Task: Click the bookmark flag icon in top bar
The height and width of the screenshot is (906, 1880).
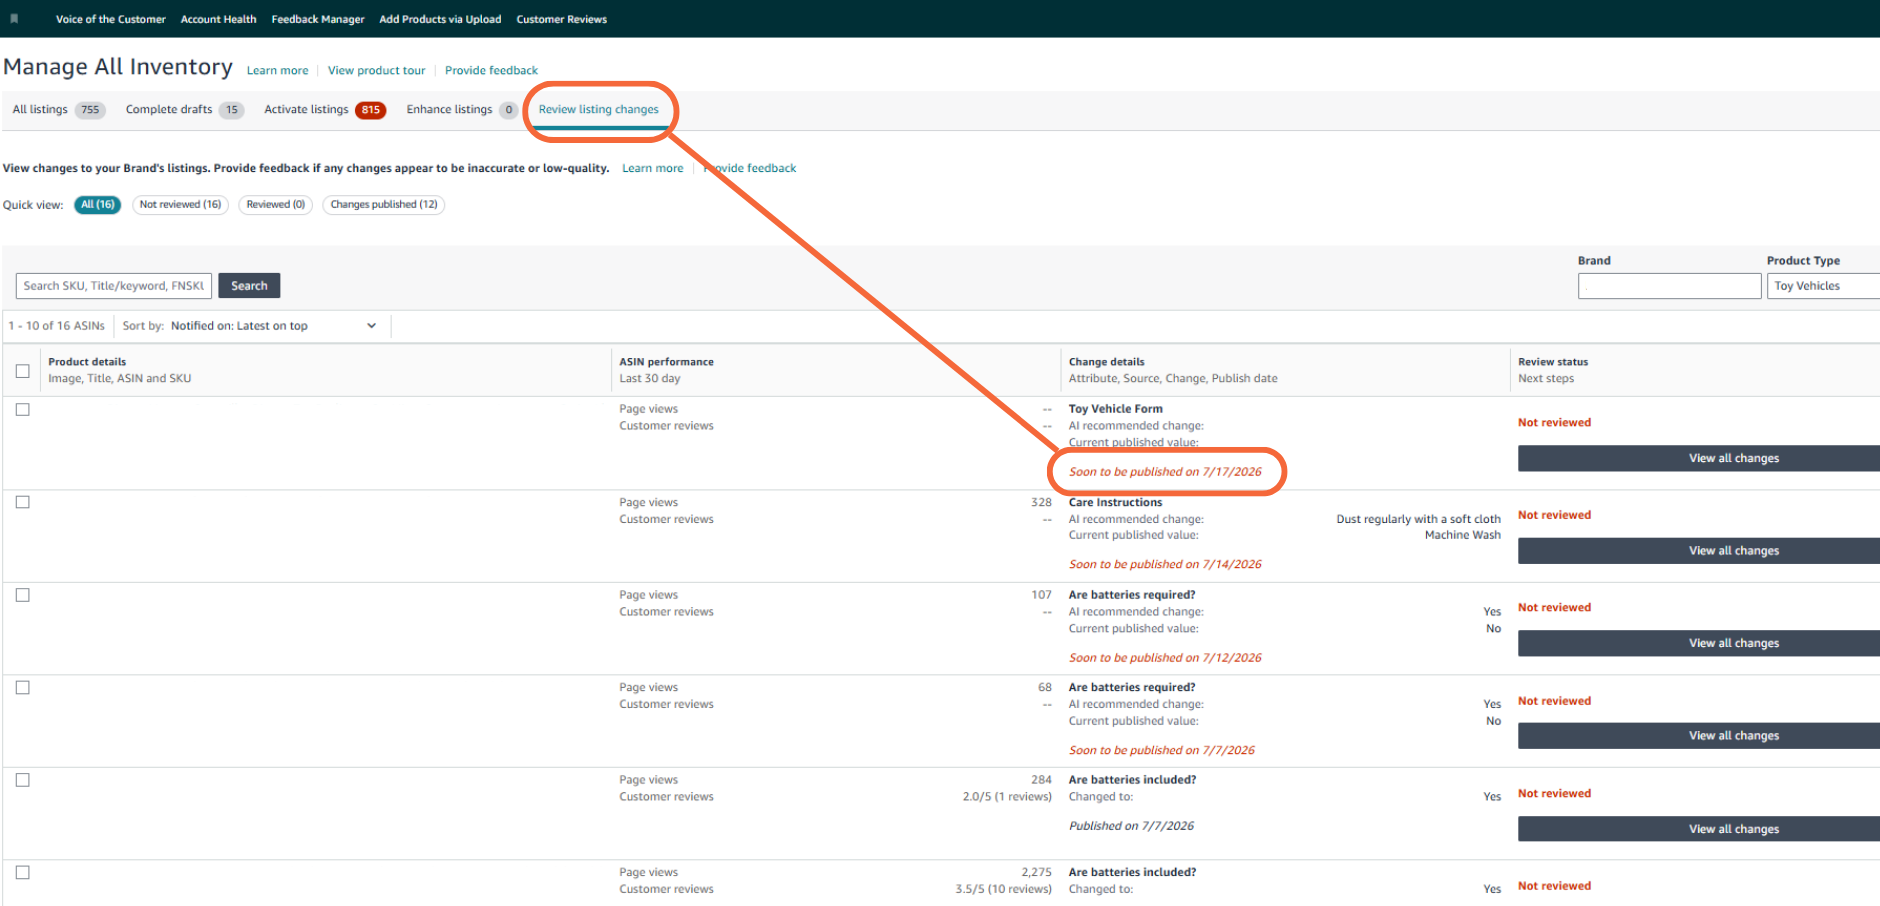Action: point(14,19)
